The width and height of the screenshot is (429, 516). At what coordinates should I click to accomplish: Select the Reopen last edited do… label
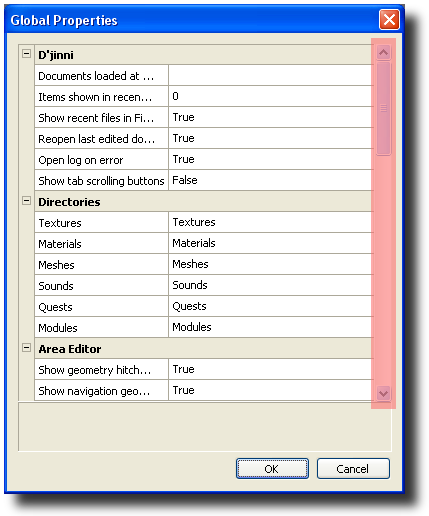click(x=101, y=138)
